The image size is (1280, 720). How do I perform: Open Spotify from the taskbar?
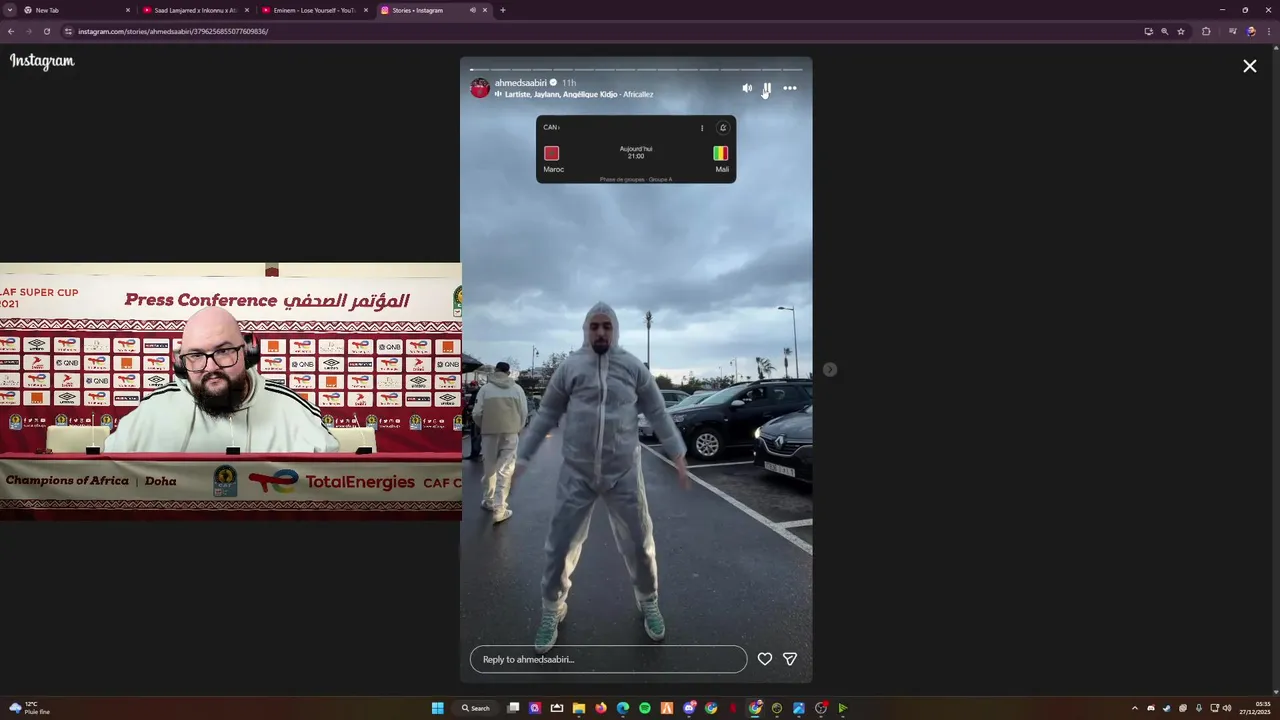pos(645,708)
